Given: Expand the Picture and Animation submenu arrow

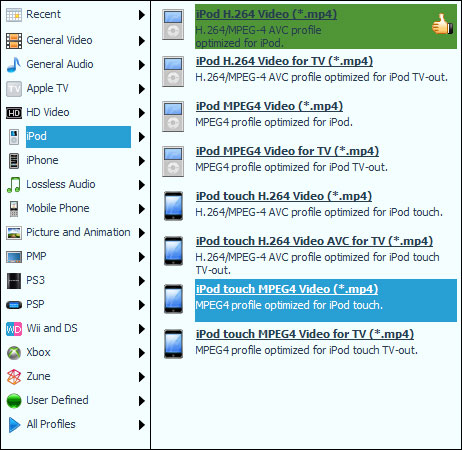Looking at the screenshot, I should (142, 233).
